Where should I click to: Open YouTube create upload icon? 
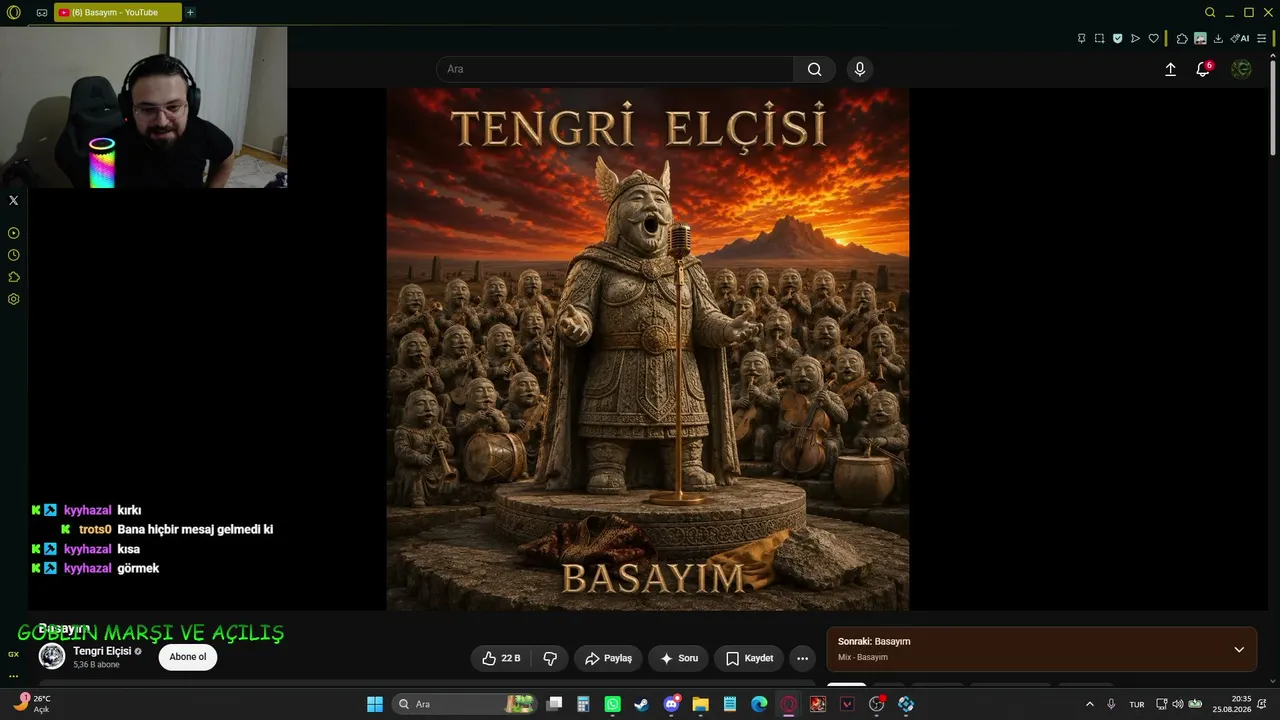[x=1170, y=69]
